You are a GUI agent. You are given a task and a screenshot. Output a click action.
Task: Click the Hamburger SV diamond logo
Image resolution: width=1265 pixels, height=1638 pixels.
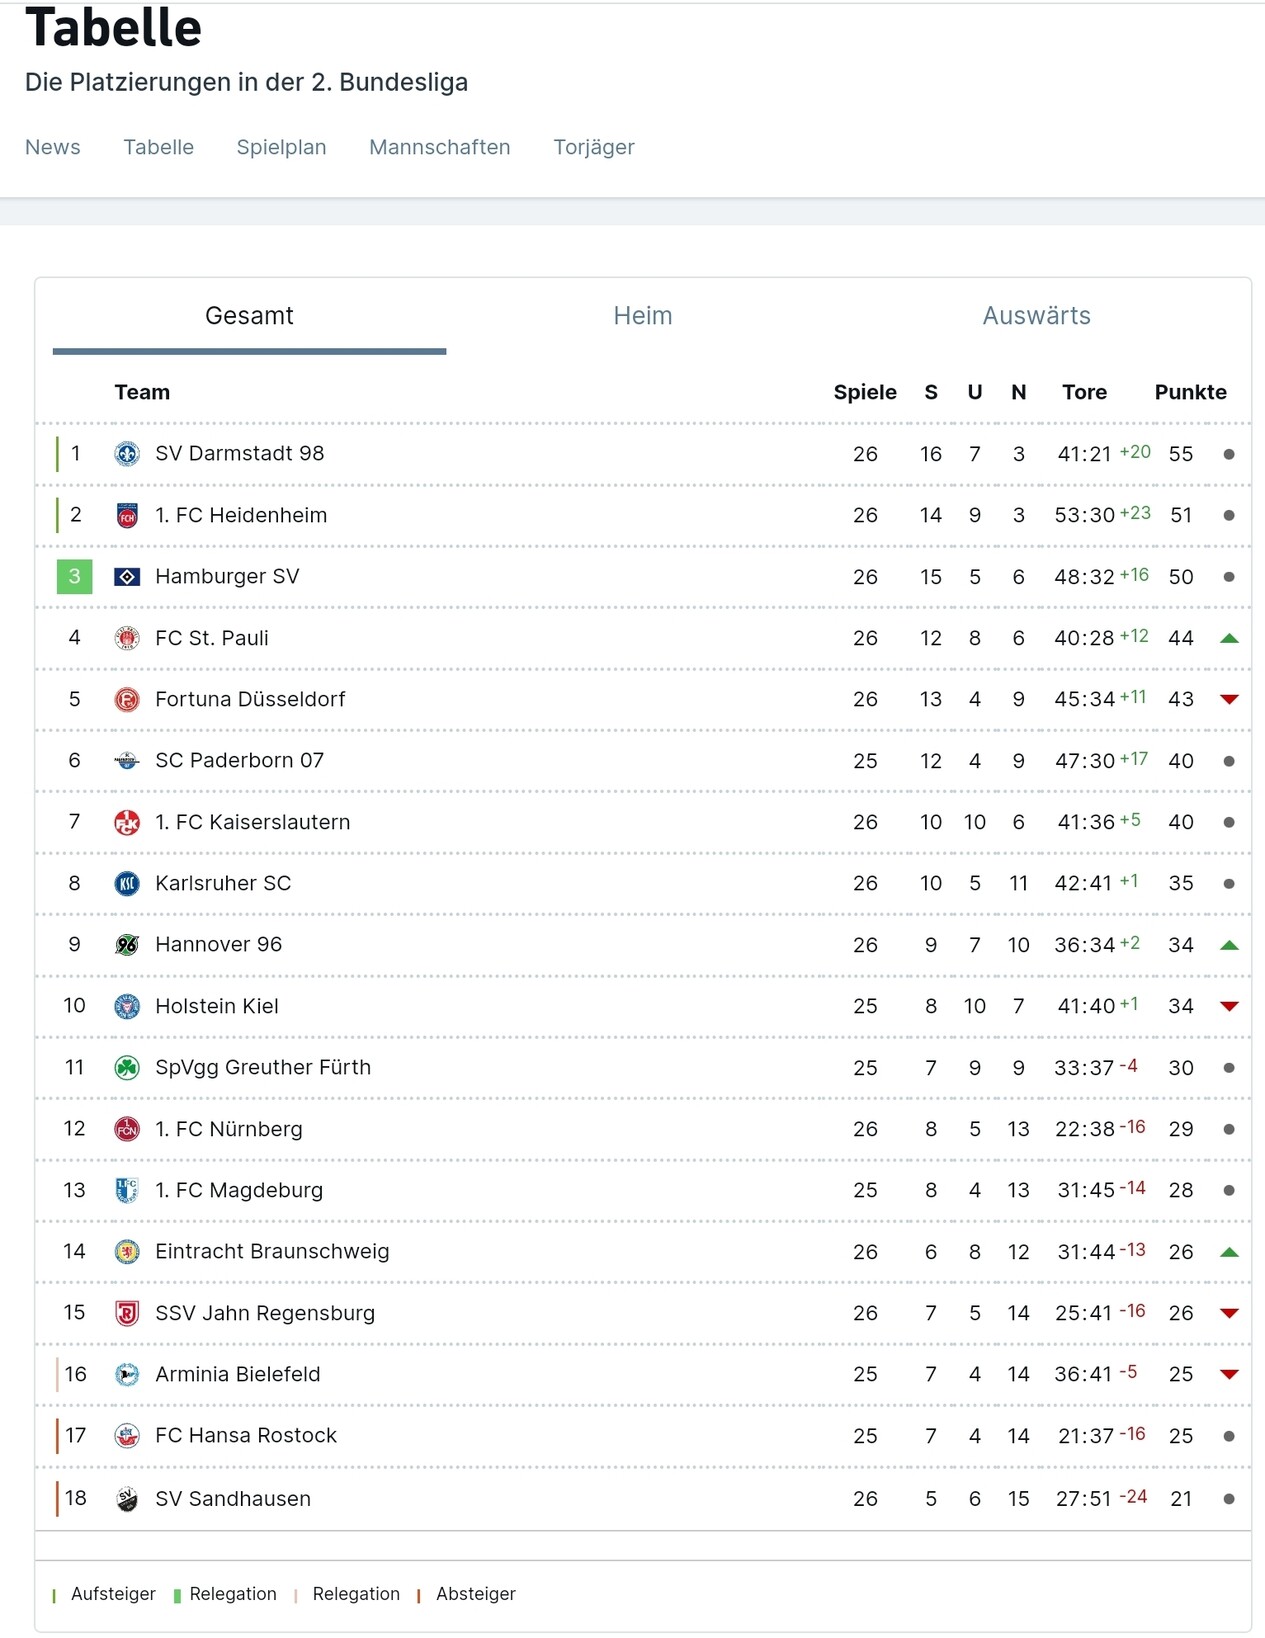tap(127, 577)
